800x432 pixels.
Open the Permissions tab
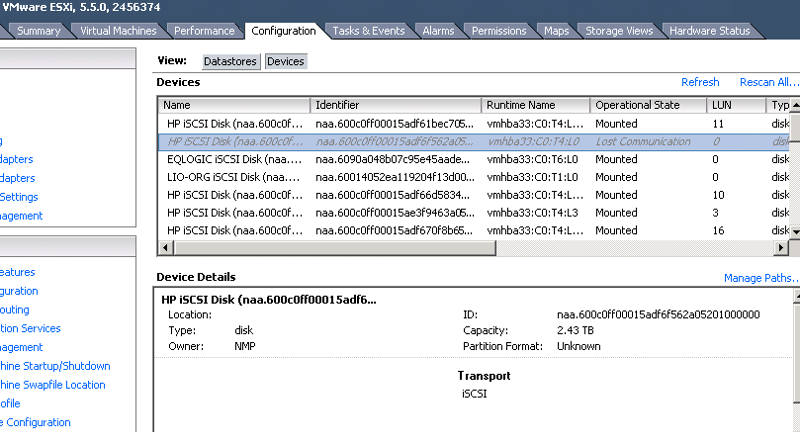point(498,31)
